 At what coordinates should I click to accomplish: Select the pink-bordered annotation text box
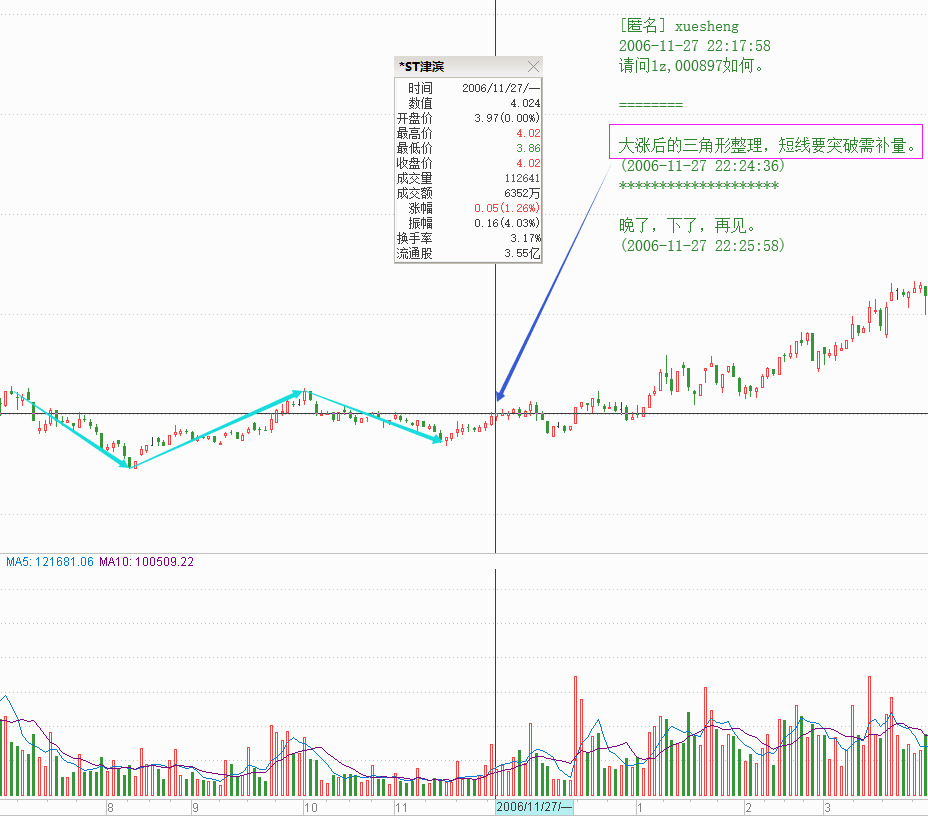point(765,145)
